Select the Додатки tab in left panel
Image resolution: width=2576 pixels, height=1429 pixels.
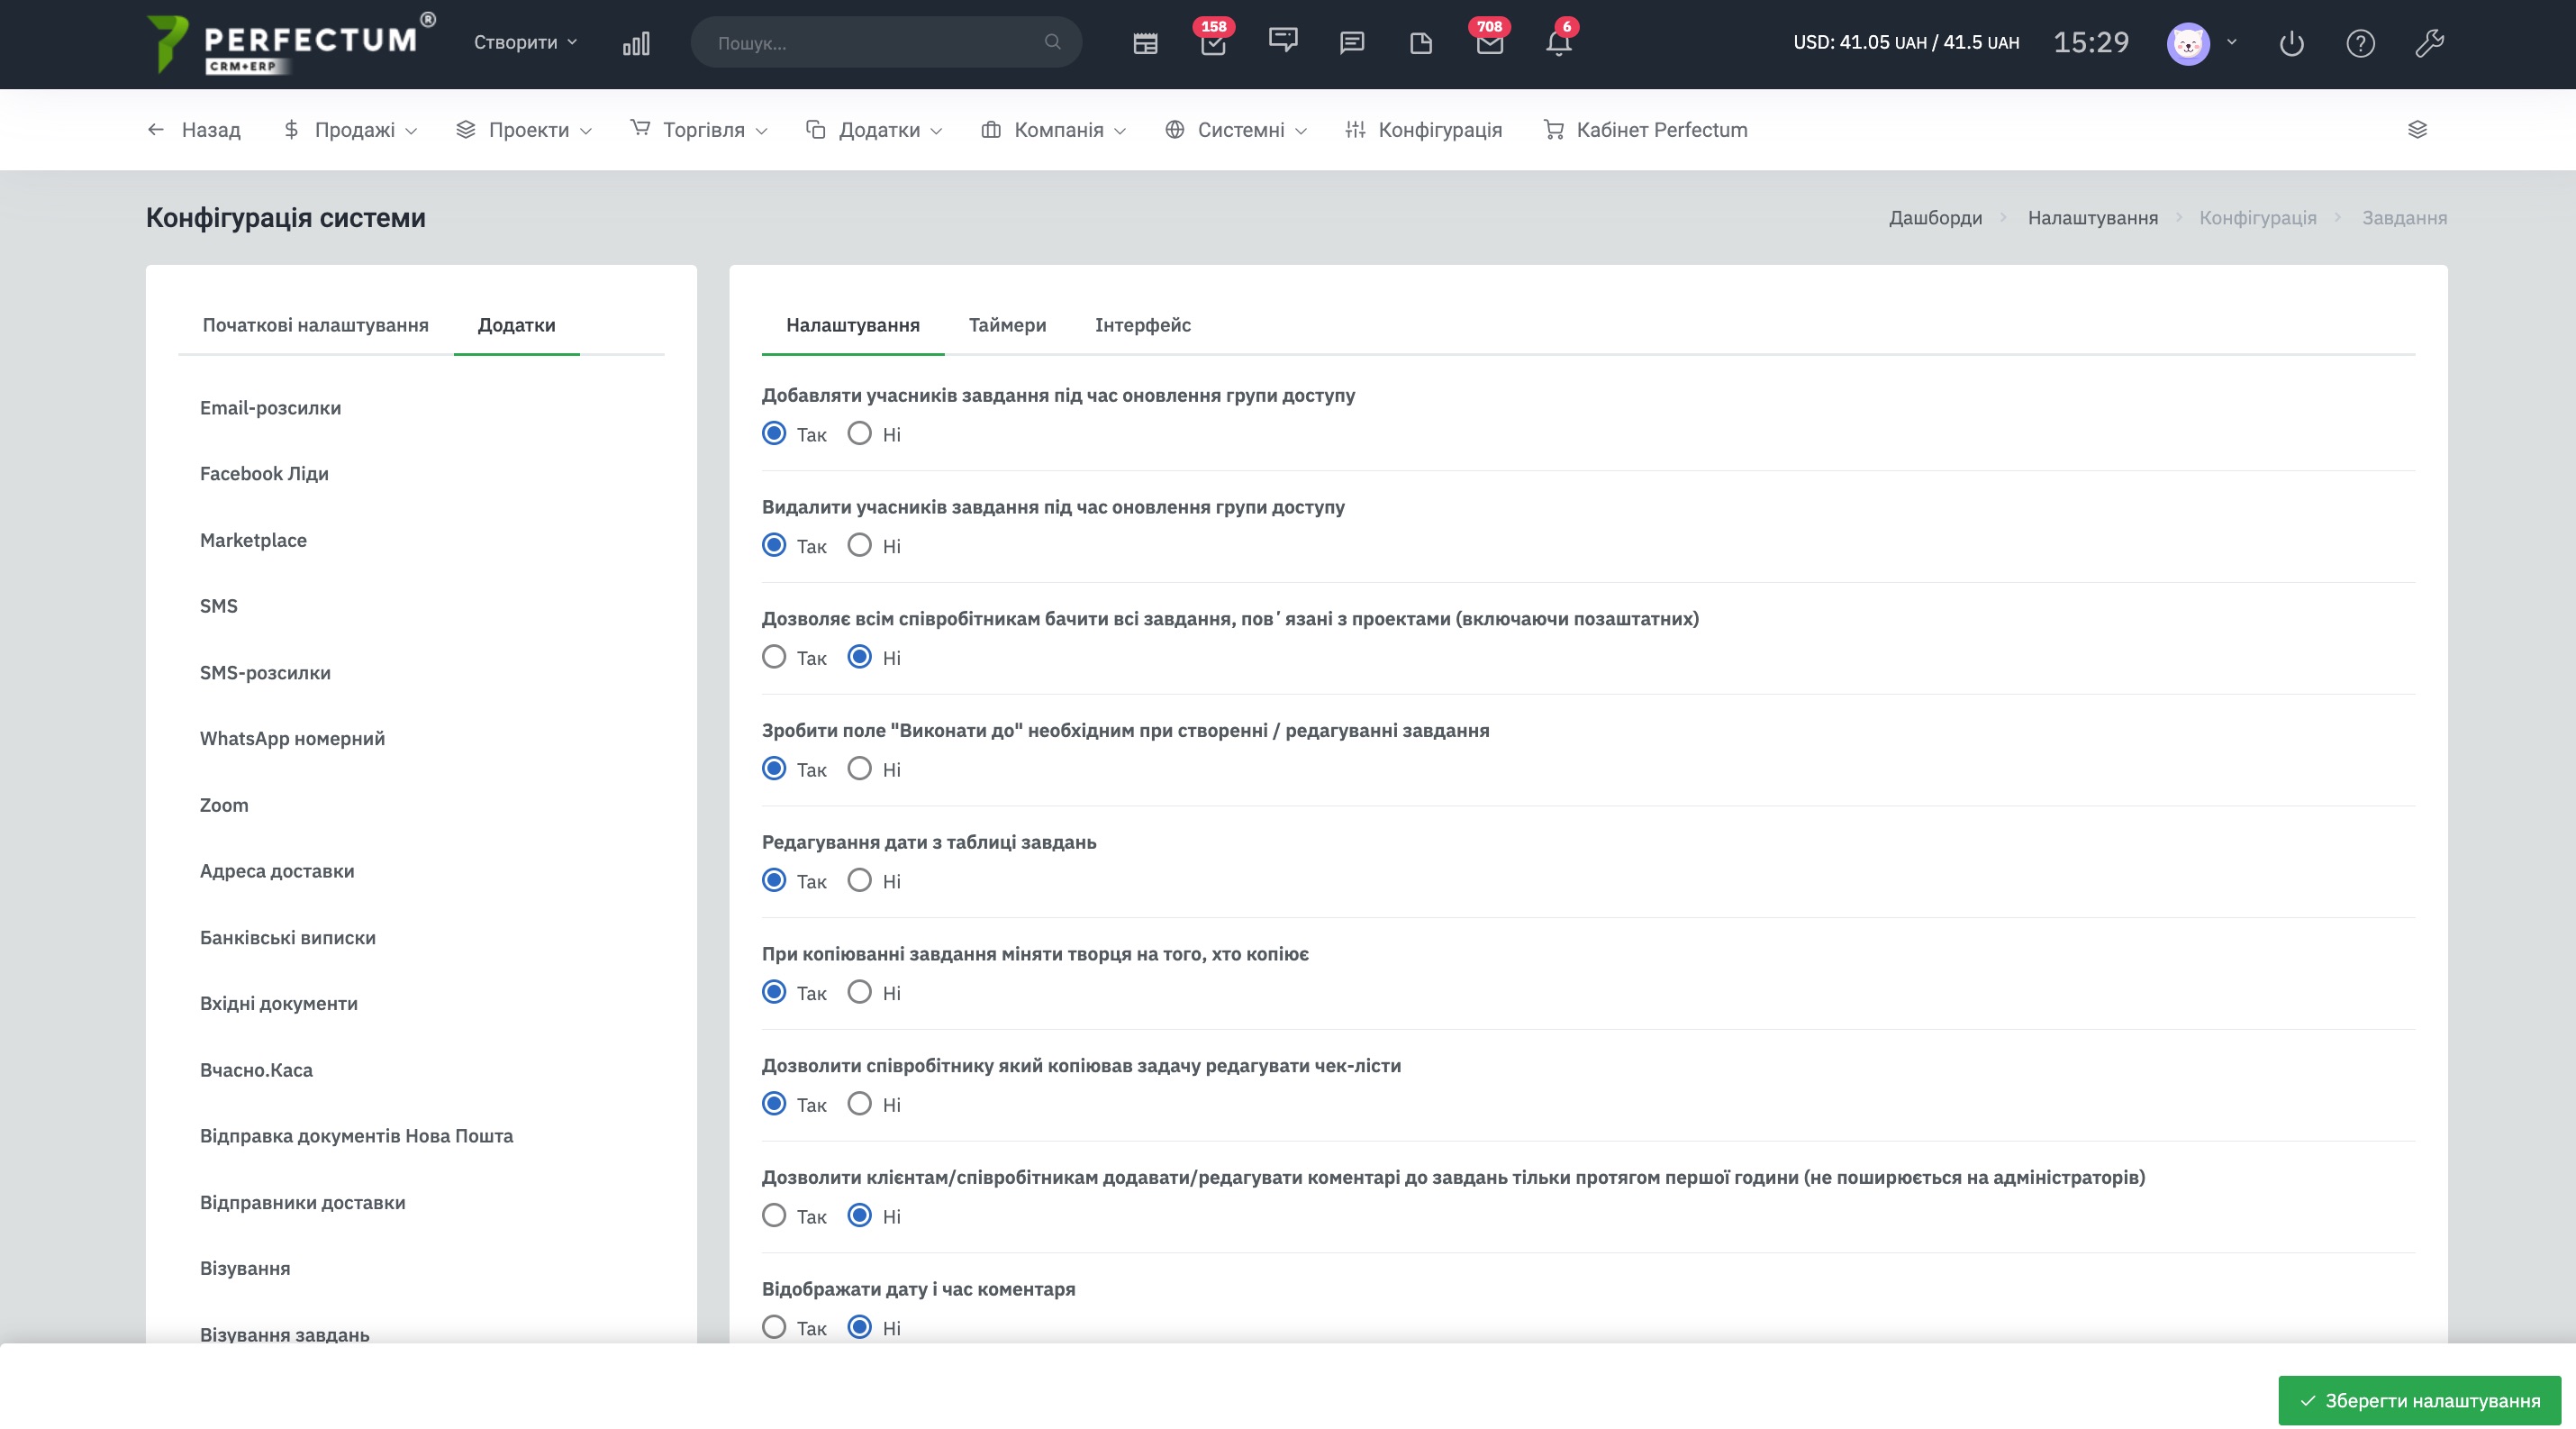[517, 325]
